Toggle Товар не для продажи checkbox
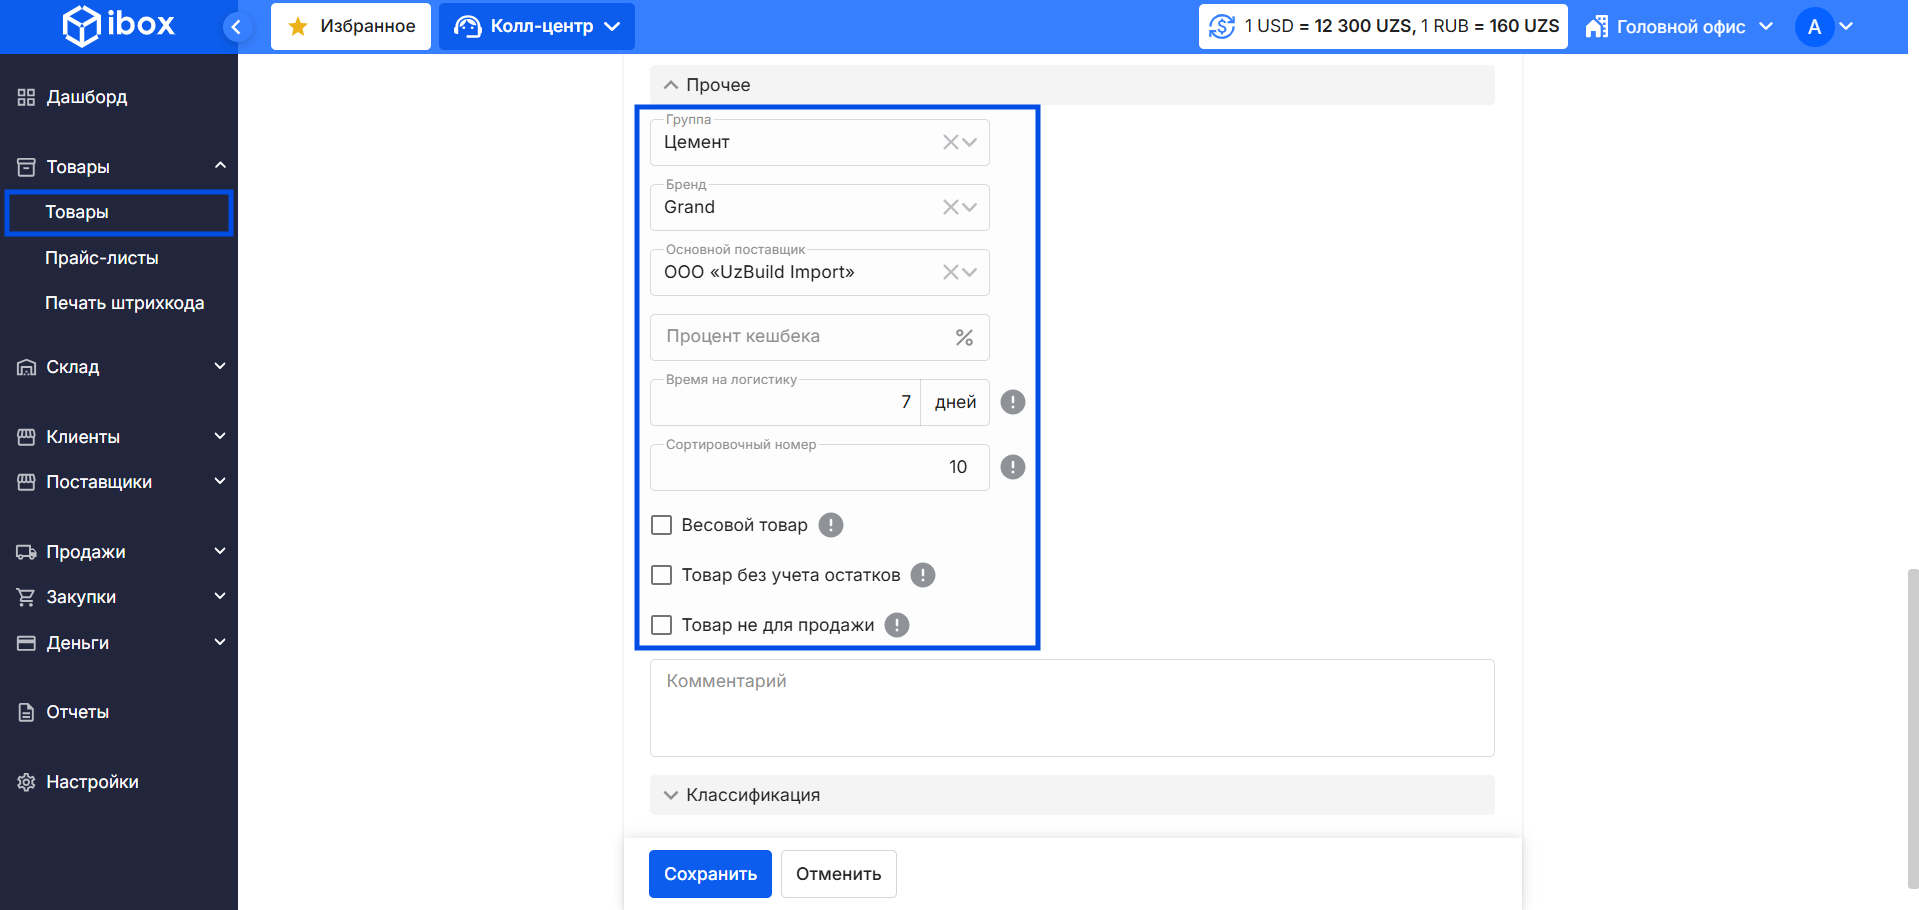This screenshot has height=910, width=1919. click(x=661, y=625)
